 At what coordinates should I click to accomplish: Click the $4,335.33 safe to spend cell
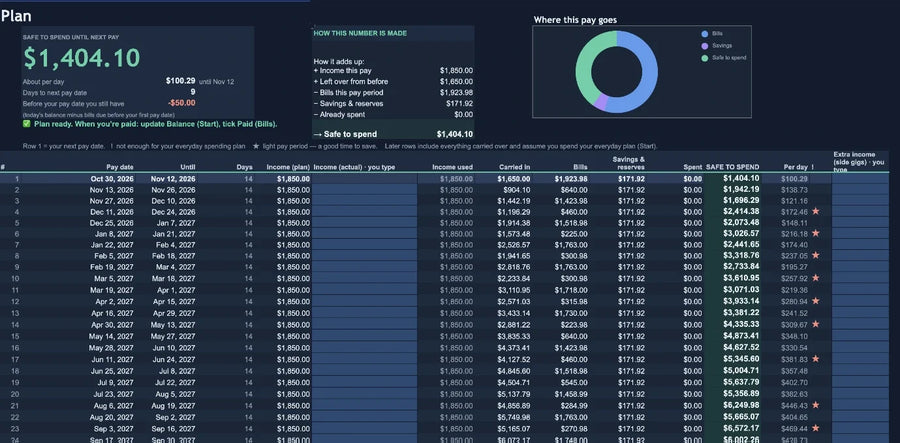(741, 324)
